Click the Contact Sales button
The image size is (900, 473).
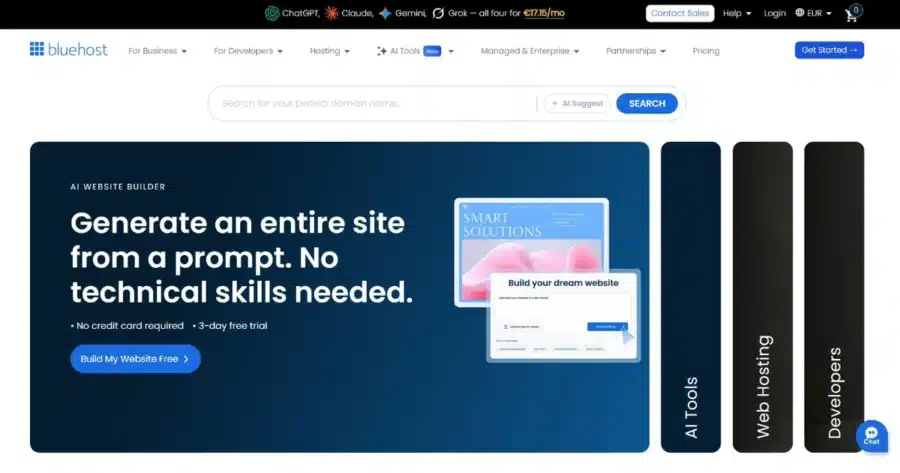coord(680,13)
